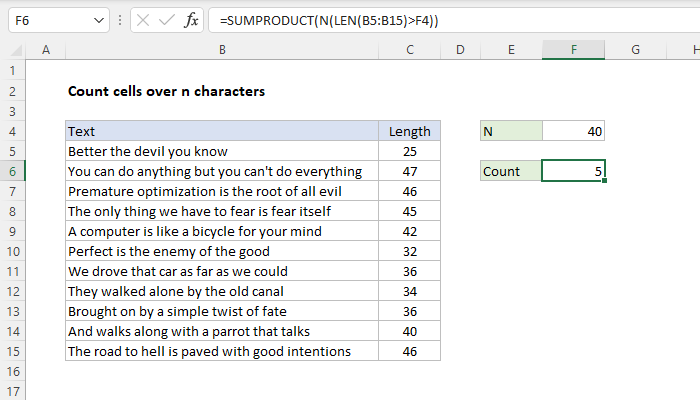Click the formula bar SUMPRODUCT text
Viewport: 700px width, 400px height.
(x=329, y=21)
